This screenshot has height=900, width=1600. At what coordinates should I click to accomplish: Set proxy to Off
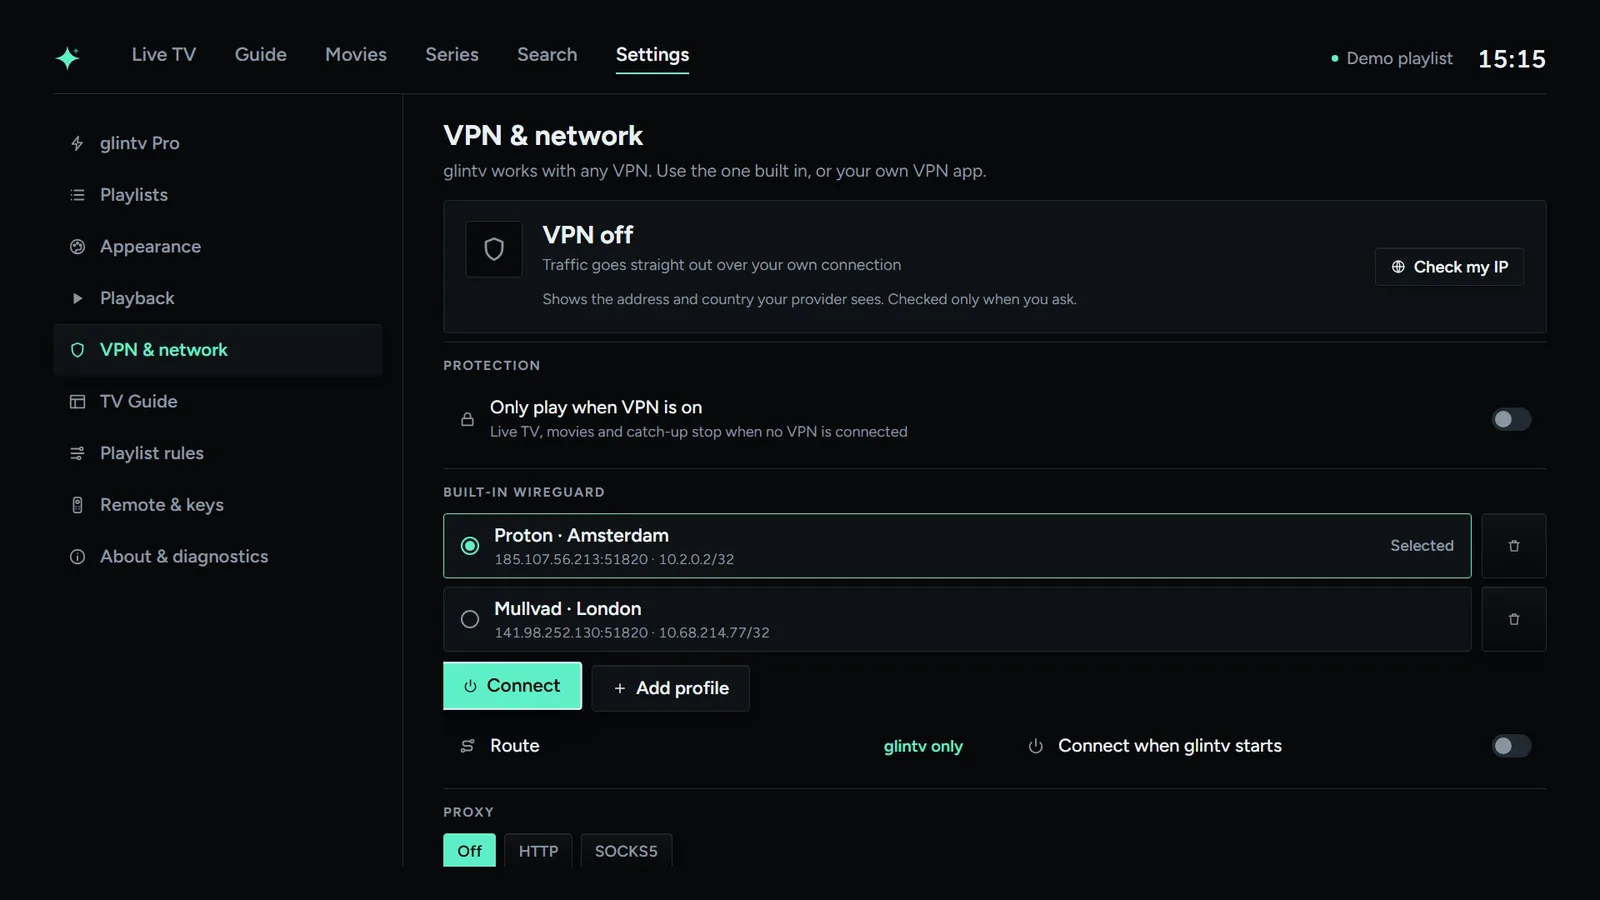coord(469,851)
